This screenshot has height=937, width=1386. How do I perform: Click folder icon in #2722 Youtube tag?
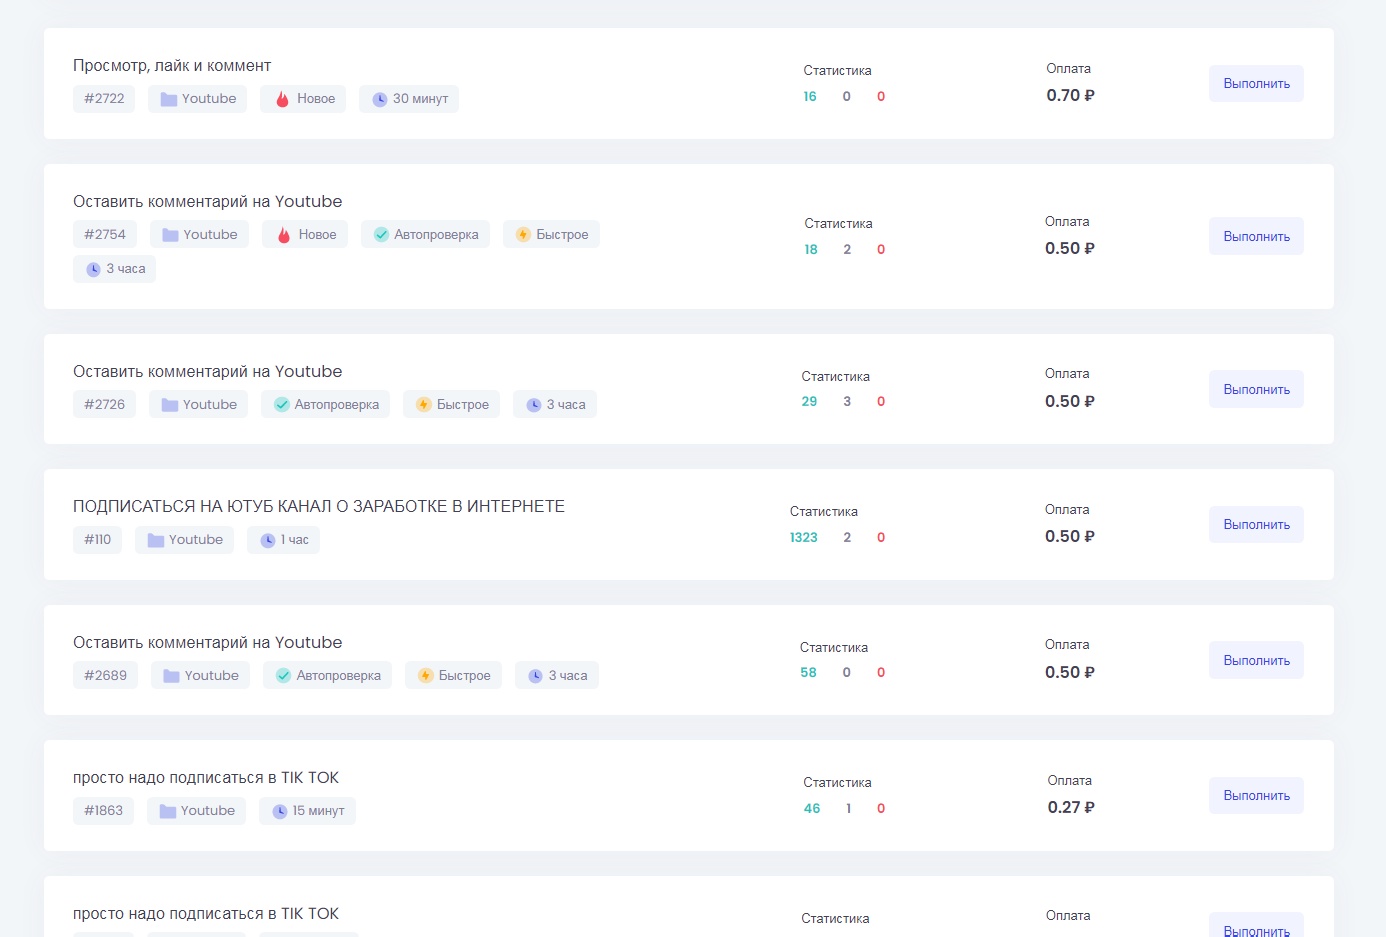169,99
